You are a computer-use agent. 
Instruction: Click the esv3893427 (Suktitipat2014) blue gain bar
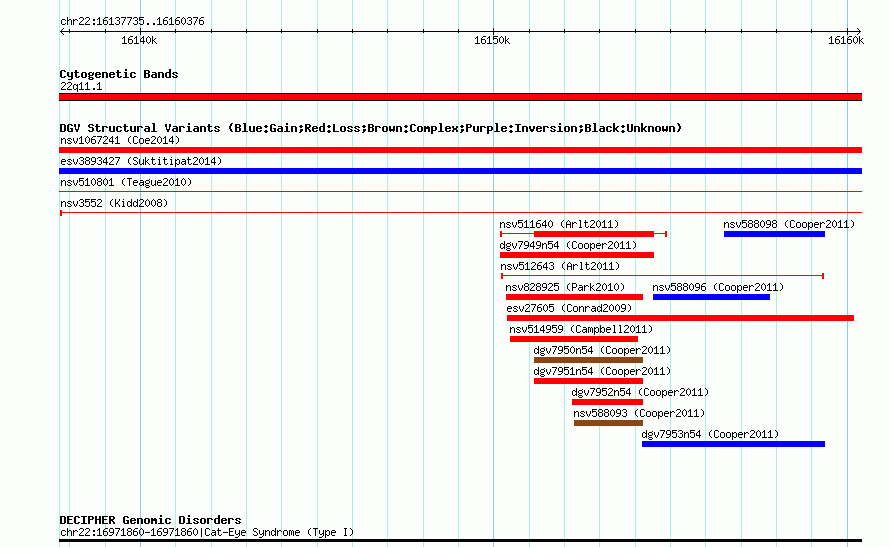pos(460,171)
